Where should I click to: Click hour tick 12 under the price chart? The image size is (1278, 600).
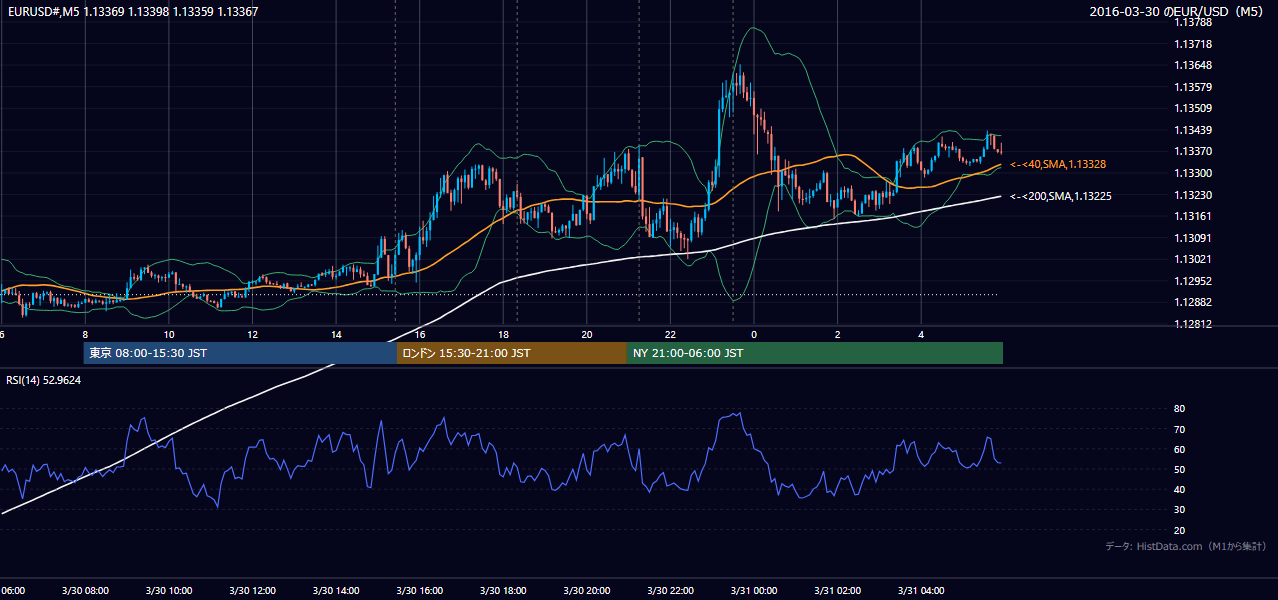pyautogui.click(x=252, y=334)
